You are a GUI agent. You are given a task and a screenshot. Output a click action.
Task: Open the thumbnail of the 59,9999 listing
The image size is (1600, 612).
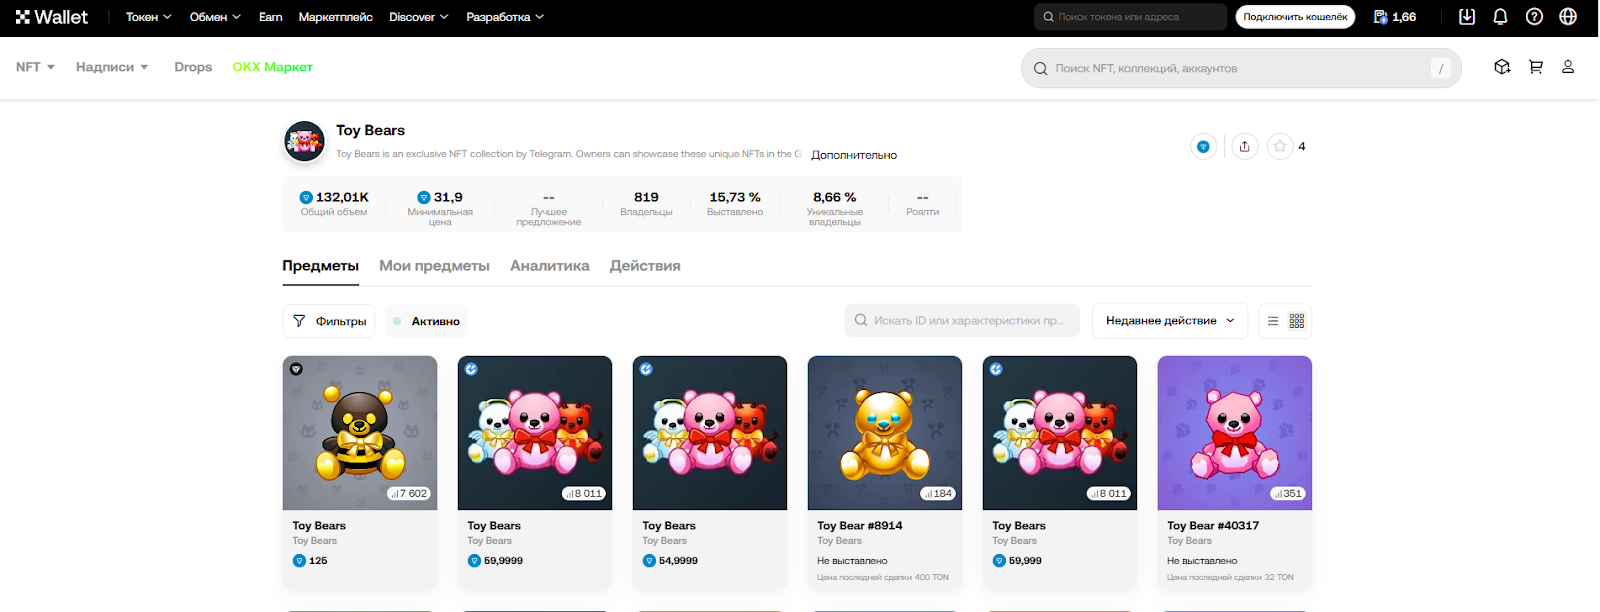tap(535, 433)
